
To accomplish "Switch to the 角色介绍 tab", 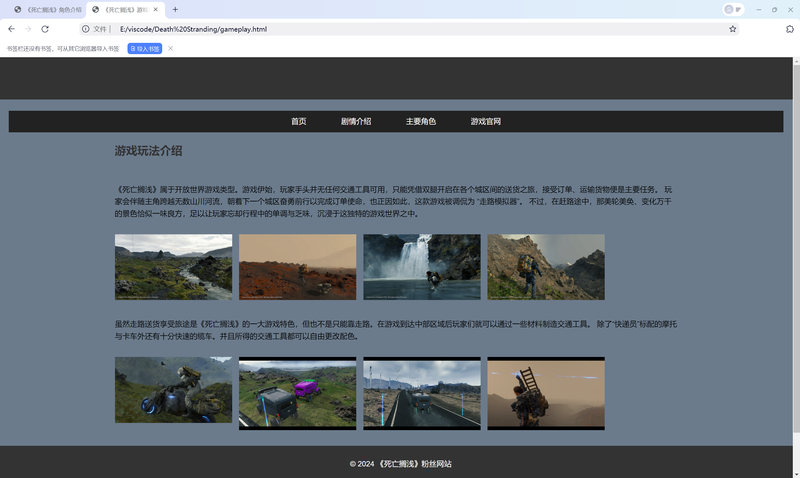I will point(47,9).
